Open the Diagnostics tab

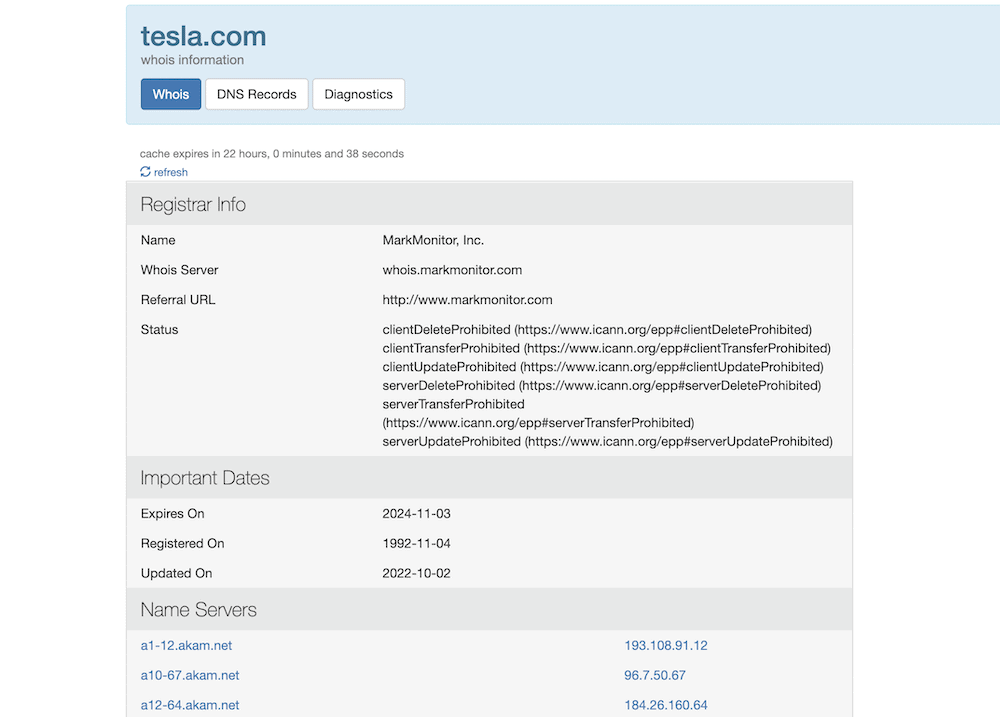[x=358, y=94]
